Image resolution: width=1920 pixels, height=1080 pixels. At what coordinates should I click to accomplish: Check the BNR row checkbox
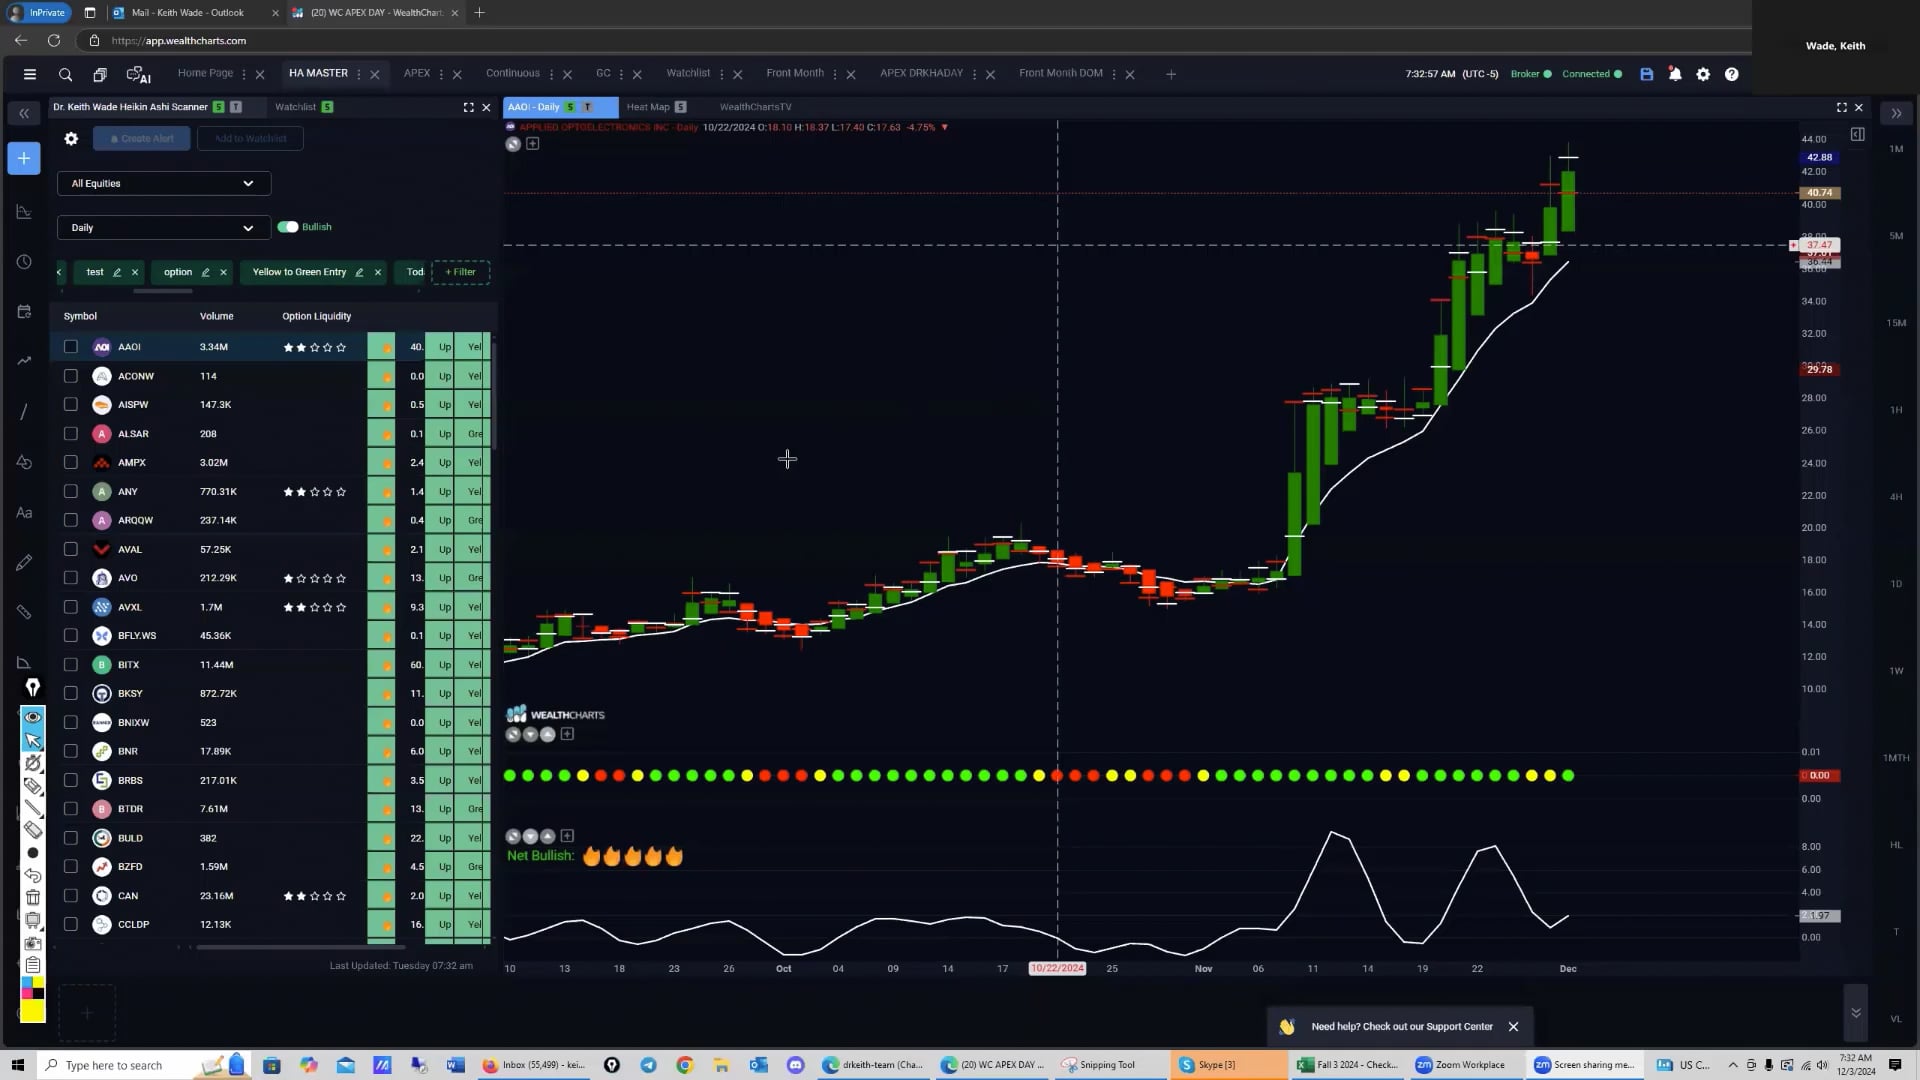point(70,751)
